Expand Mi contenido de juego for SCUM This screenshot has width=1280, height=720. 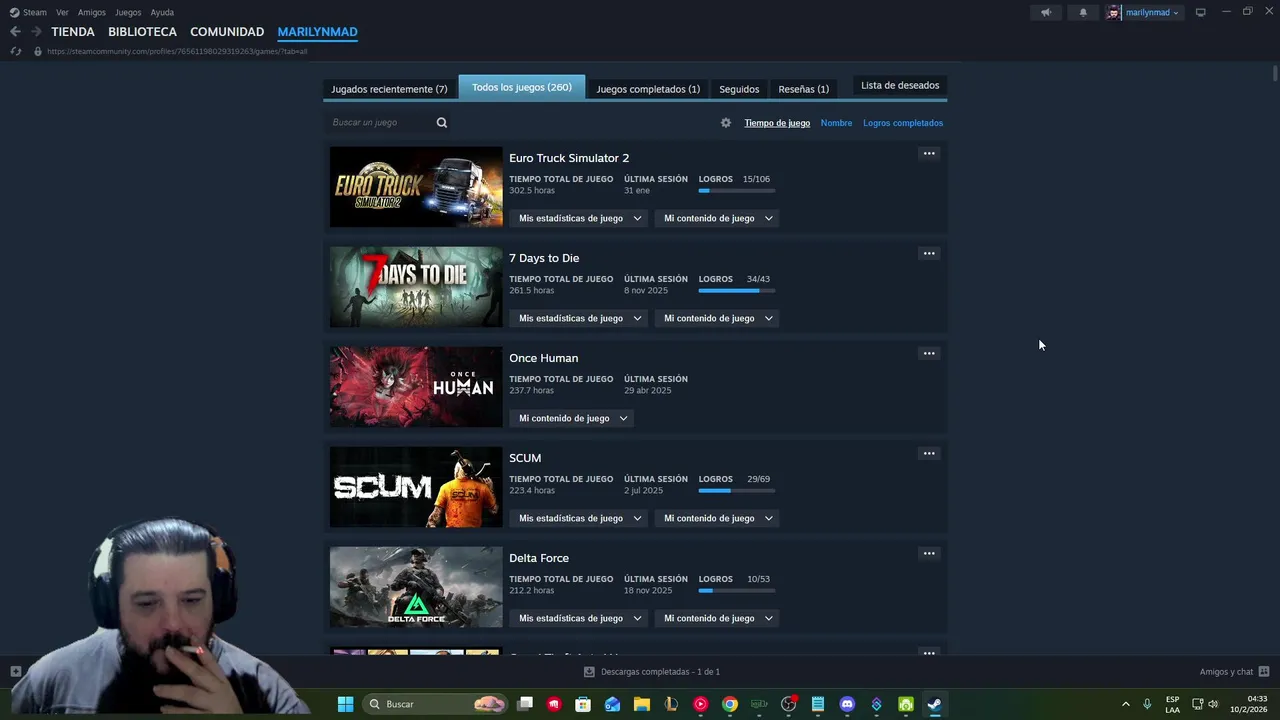click(717, 518)
